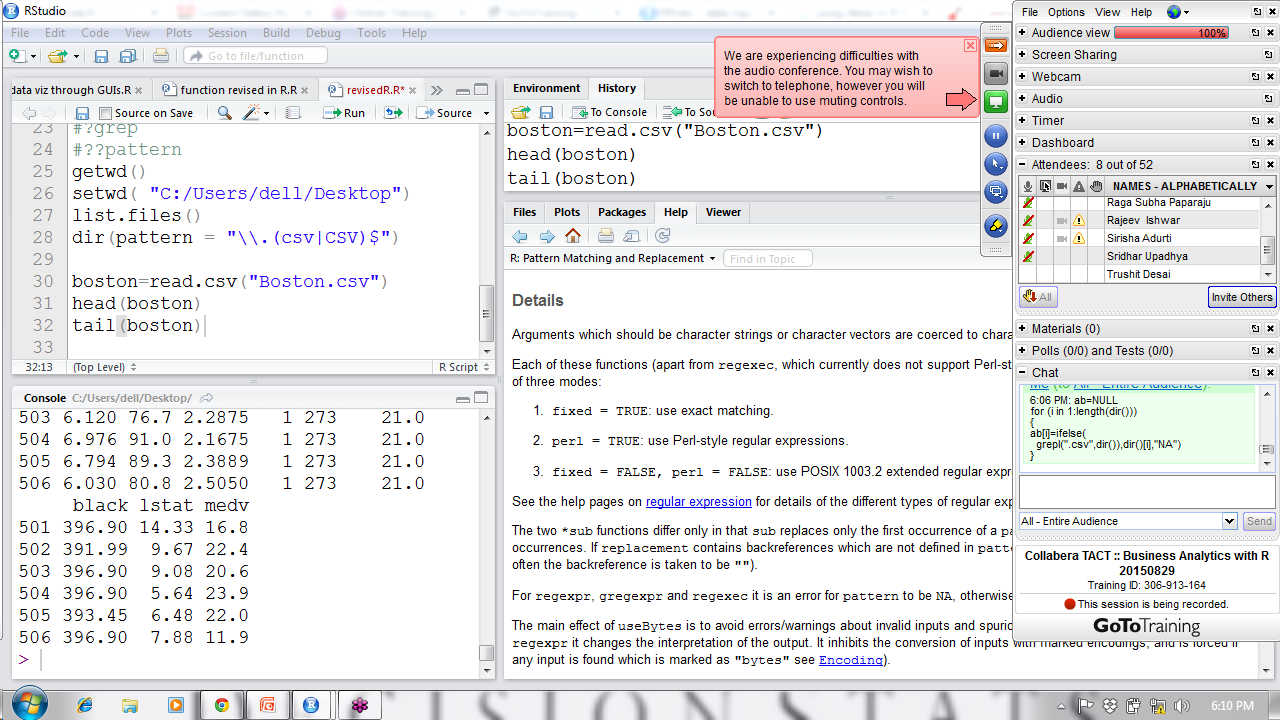Open the chat recipient dropdown
The height and width of the screenshot is (720, 1280).
[1230, 521]
